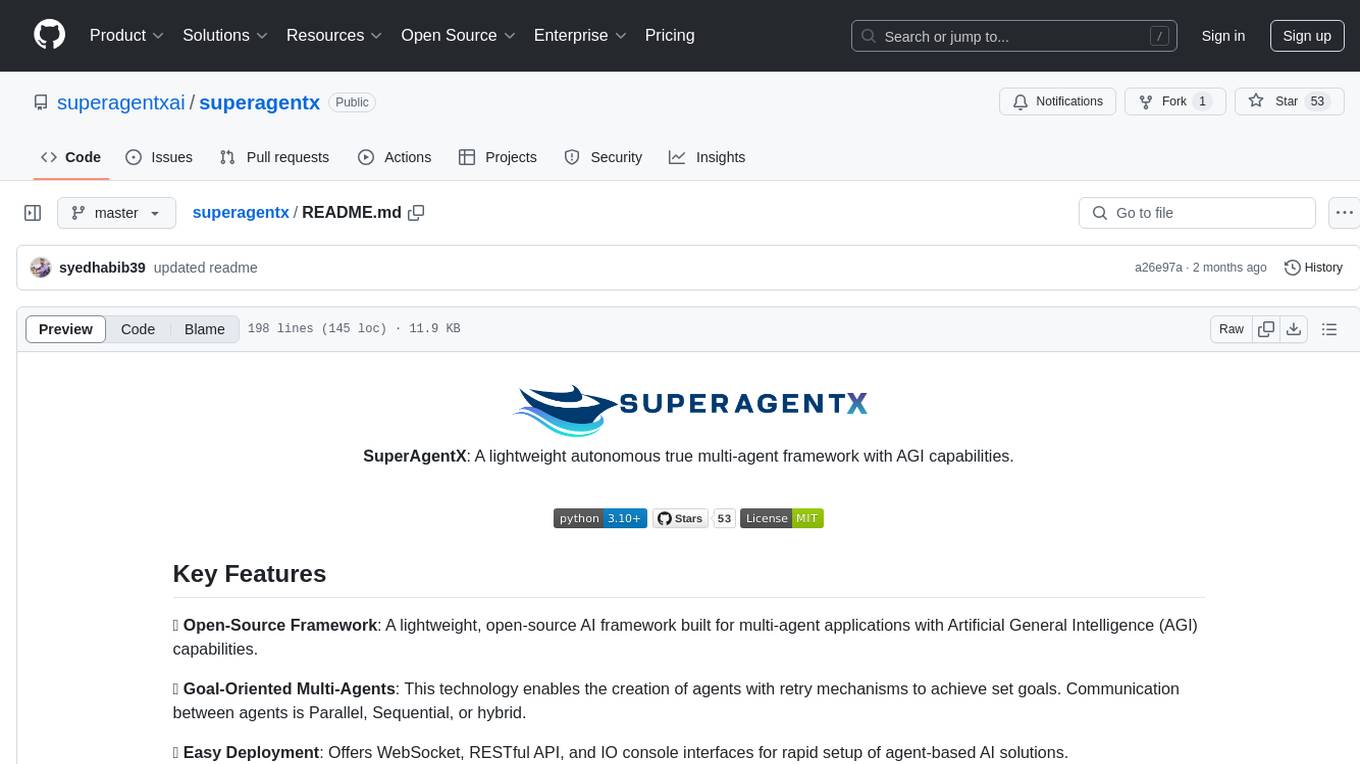Open the document outline list
The height and width of the screenshot is (764, 1360).
pos(1329,329)
